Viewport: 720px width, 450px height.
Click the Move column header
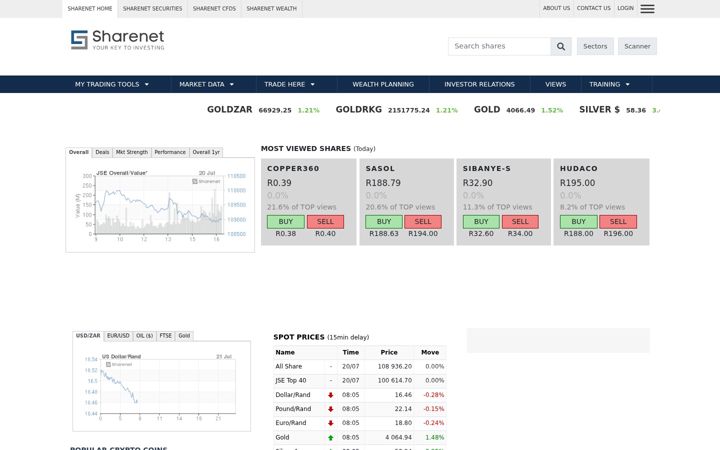pyautogui.click(x=430, y=352)
